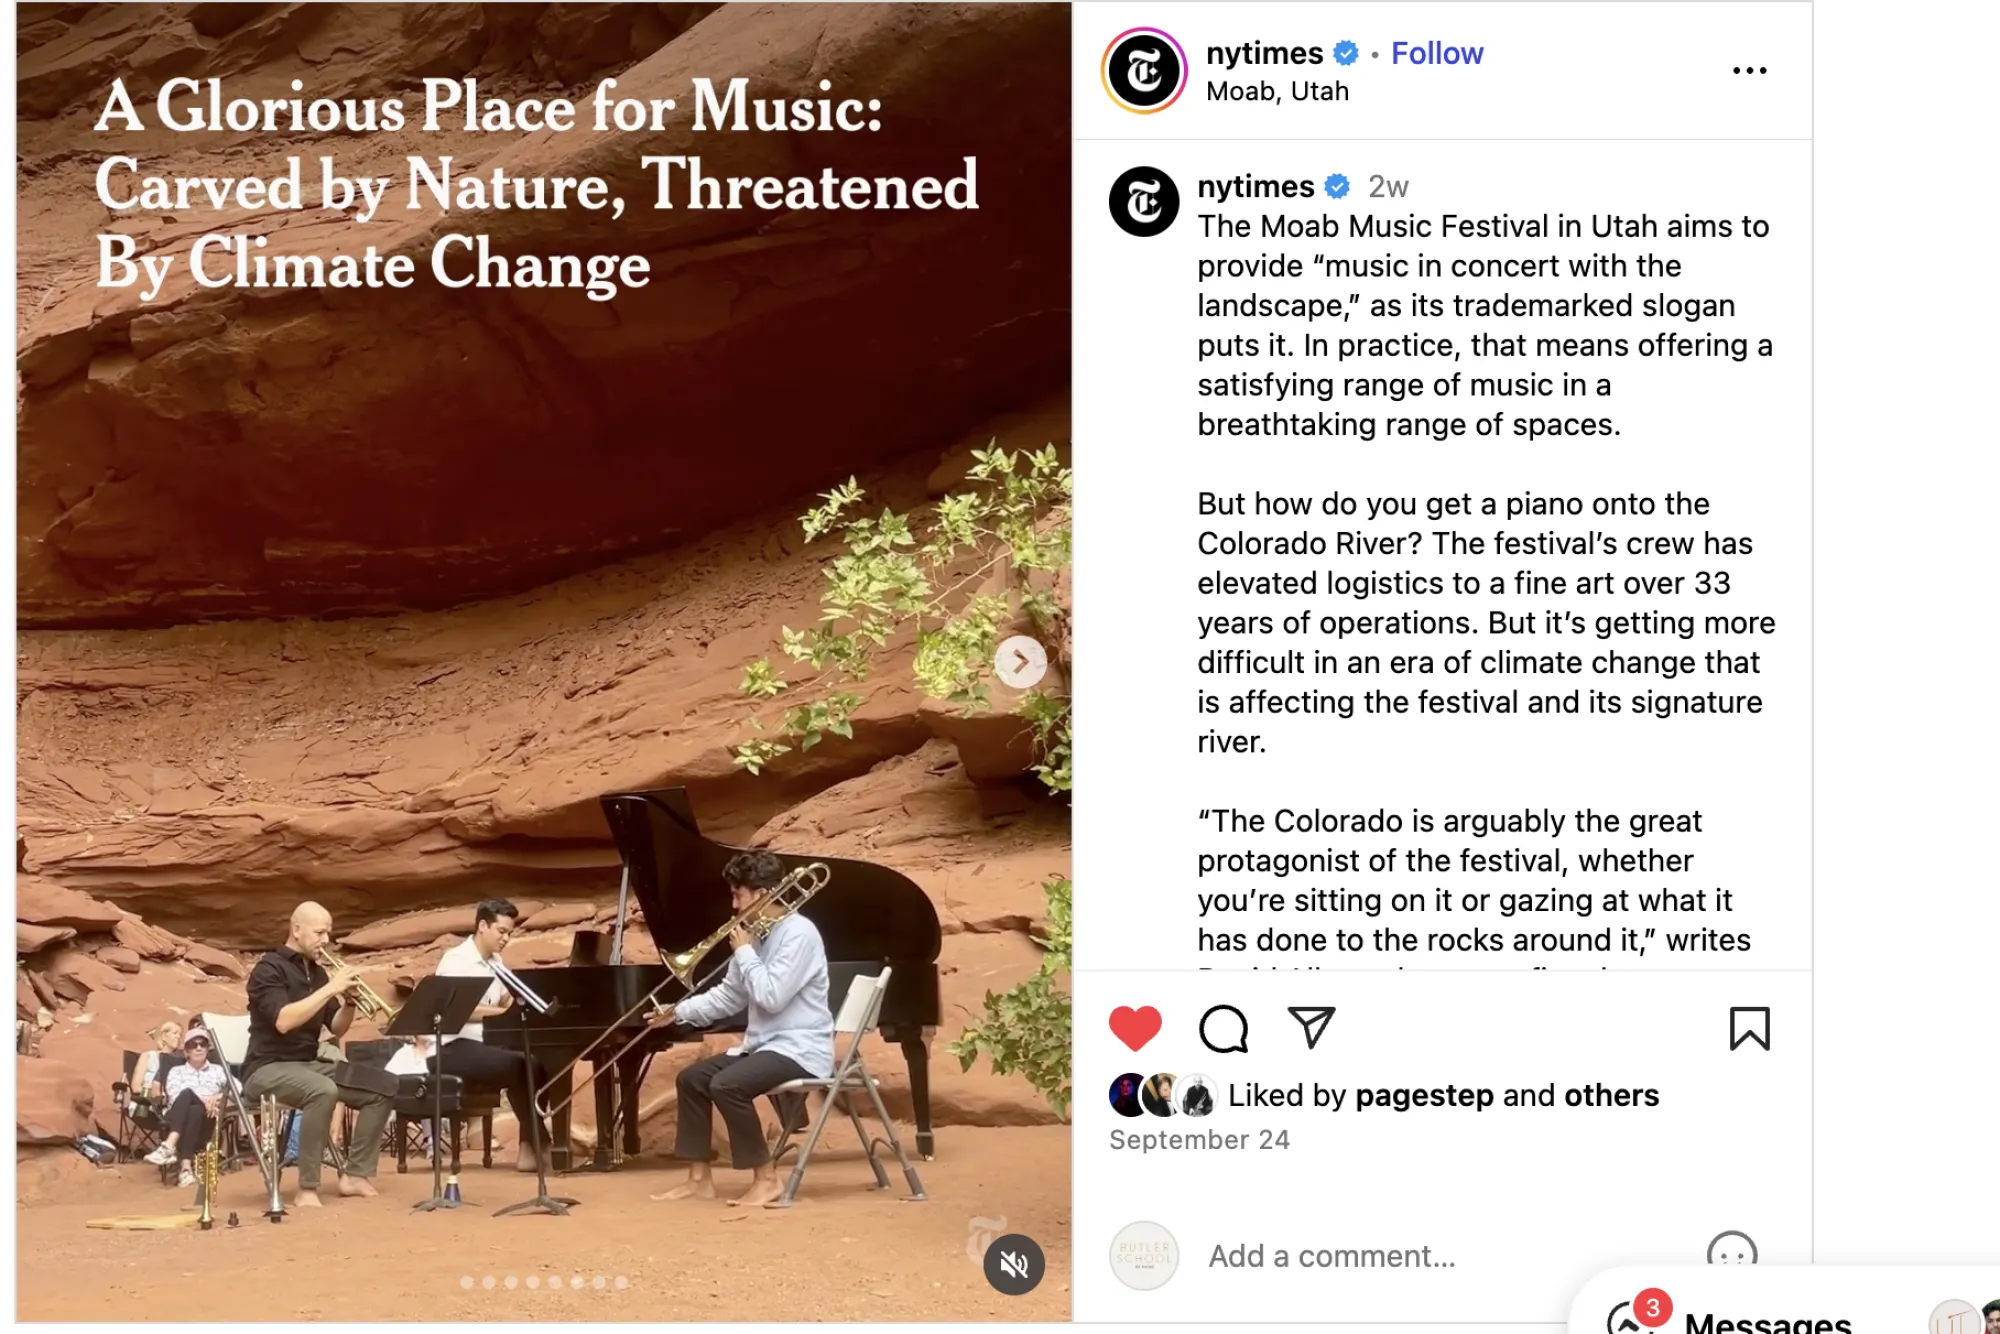
Task: Click nytimes username in post header
Action: coord(1264,53)
